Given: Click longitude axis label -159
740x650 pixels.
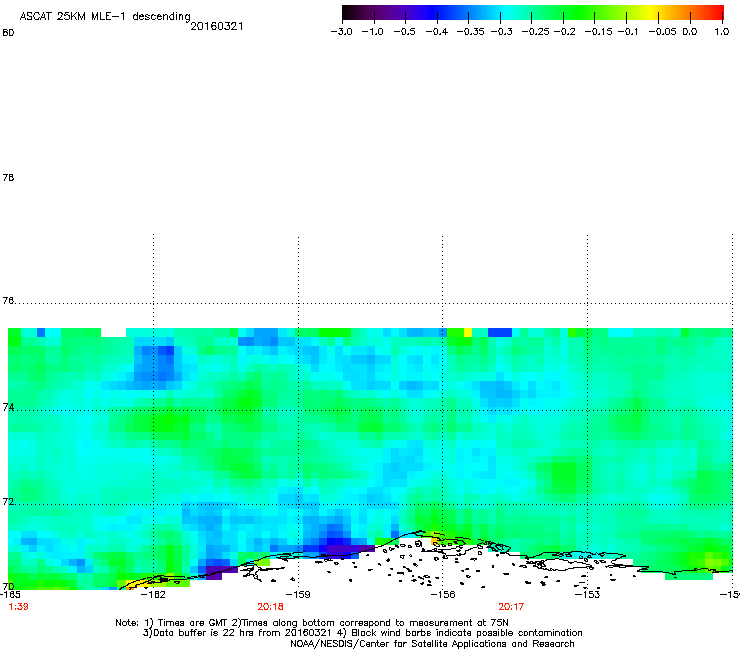Looking at the screenshot, I should (x=298, y=594).
